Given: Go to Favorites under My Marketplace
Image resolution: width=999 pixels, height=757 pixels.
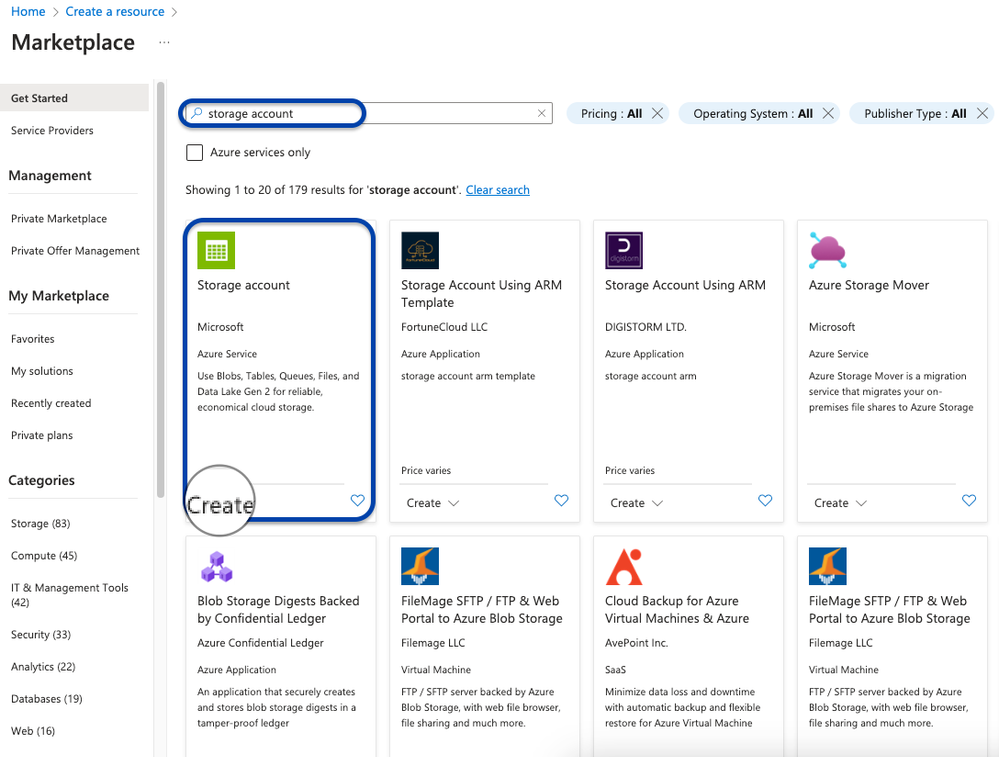Looking at the screenshot, I should (x=32, y=339).
